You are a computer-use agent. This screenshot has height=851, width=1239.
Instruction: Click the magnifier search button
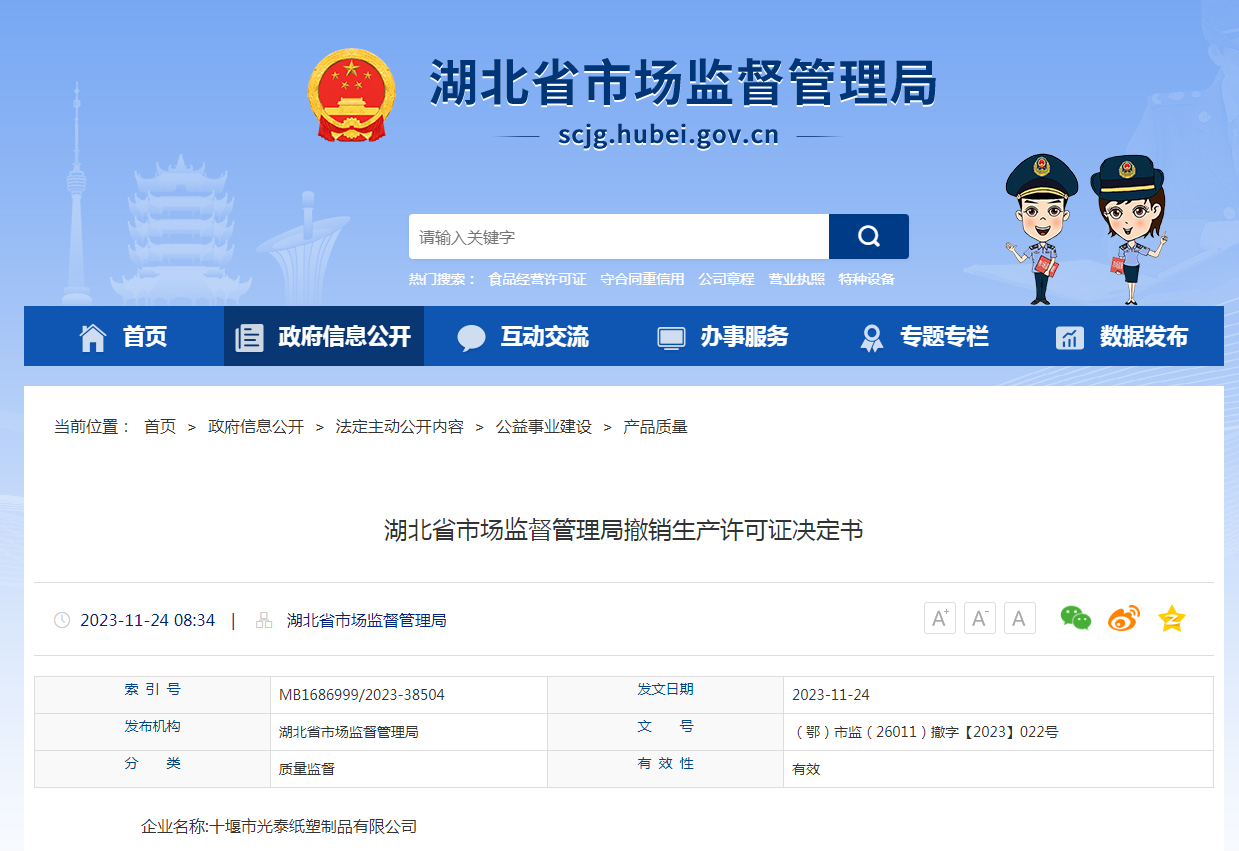(868, 237)
